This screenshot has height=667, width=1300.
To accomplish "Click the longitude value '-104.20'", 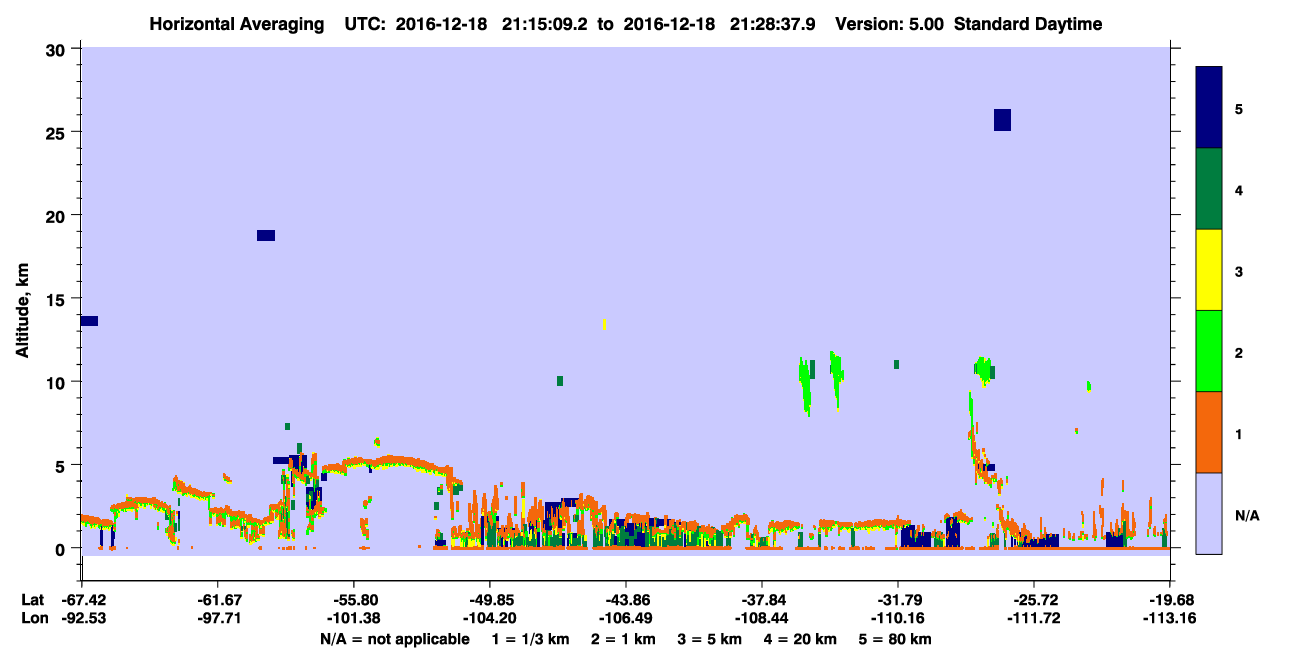I will 490,618.
